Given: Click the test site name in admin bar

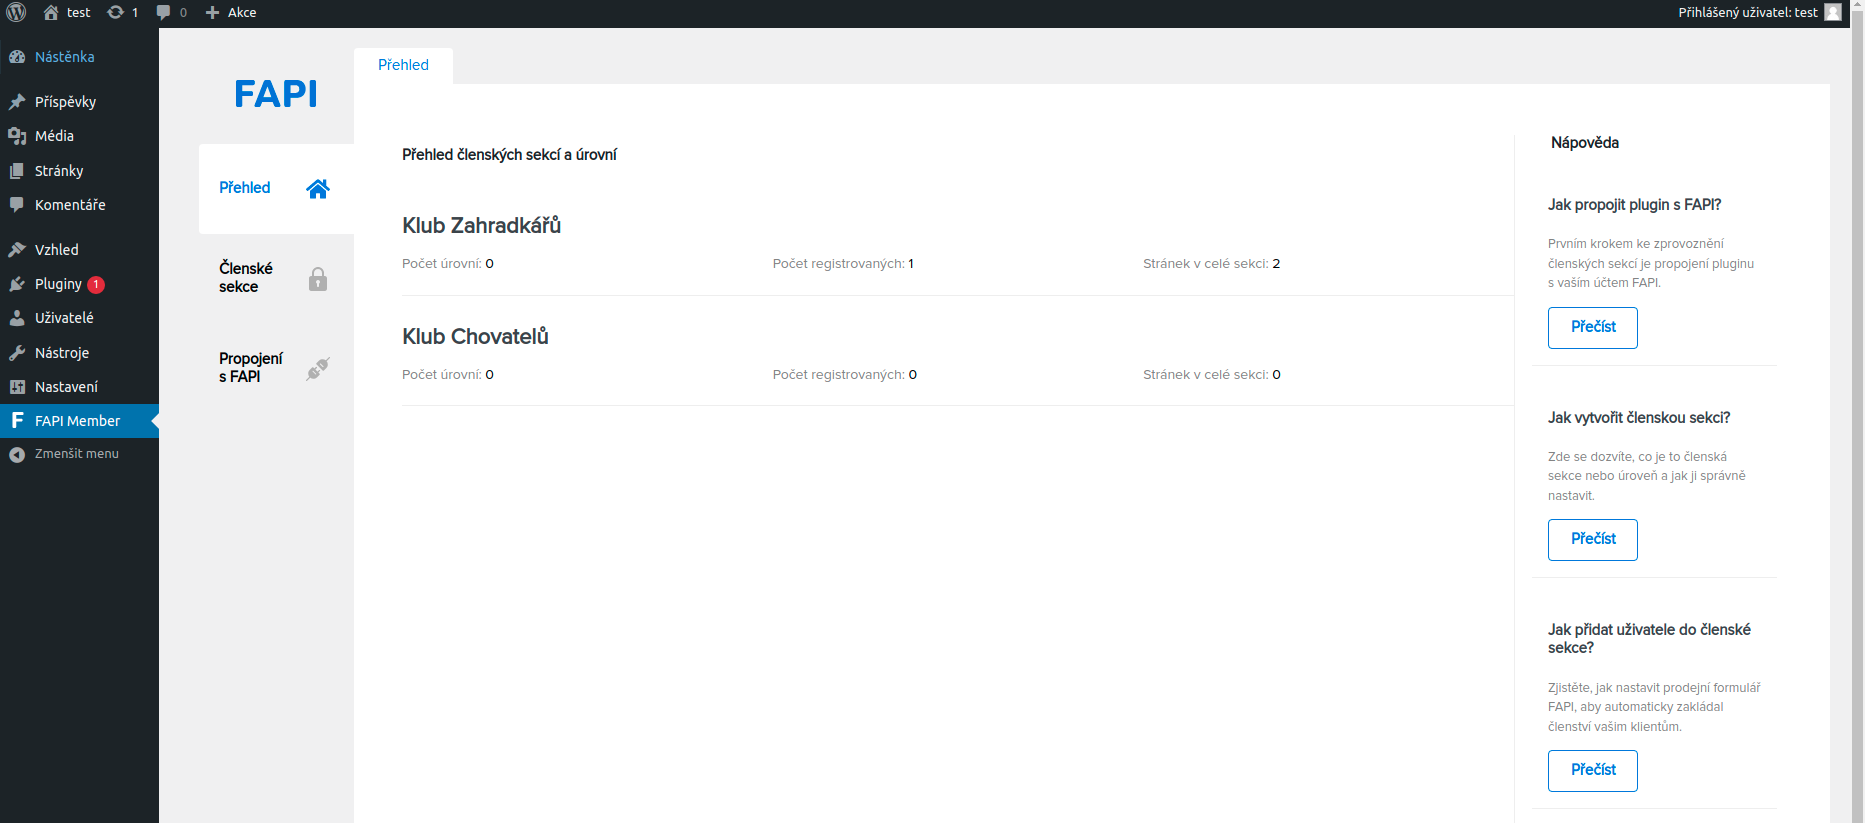Looking at the screenshot, I should coord(79,13).
